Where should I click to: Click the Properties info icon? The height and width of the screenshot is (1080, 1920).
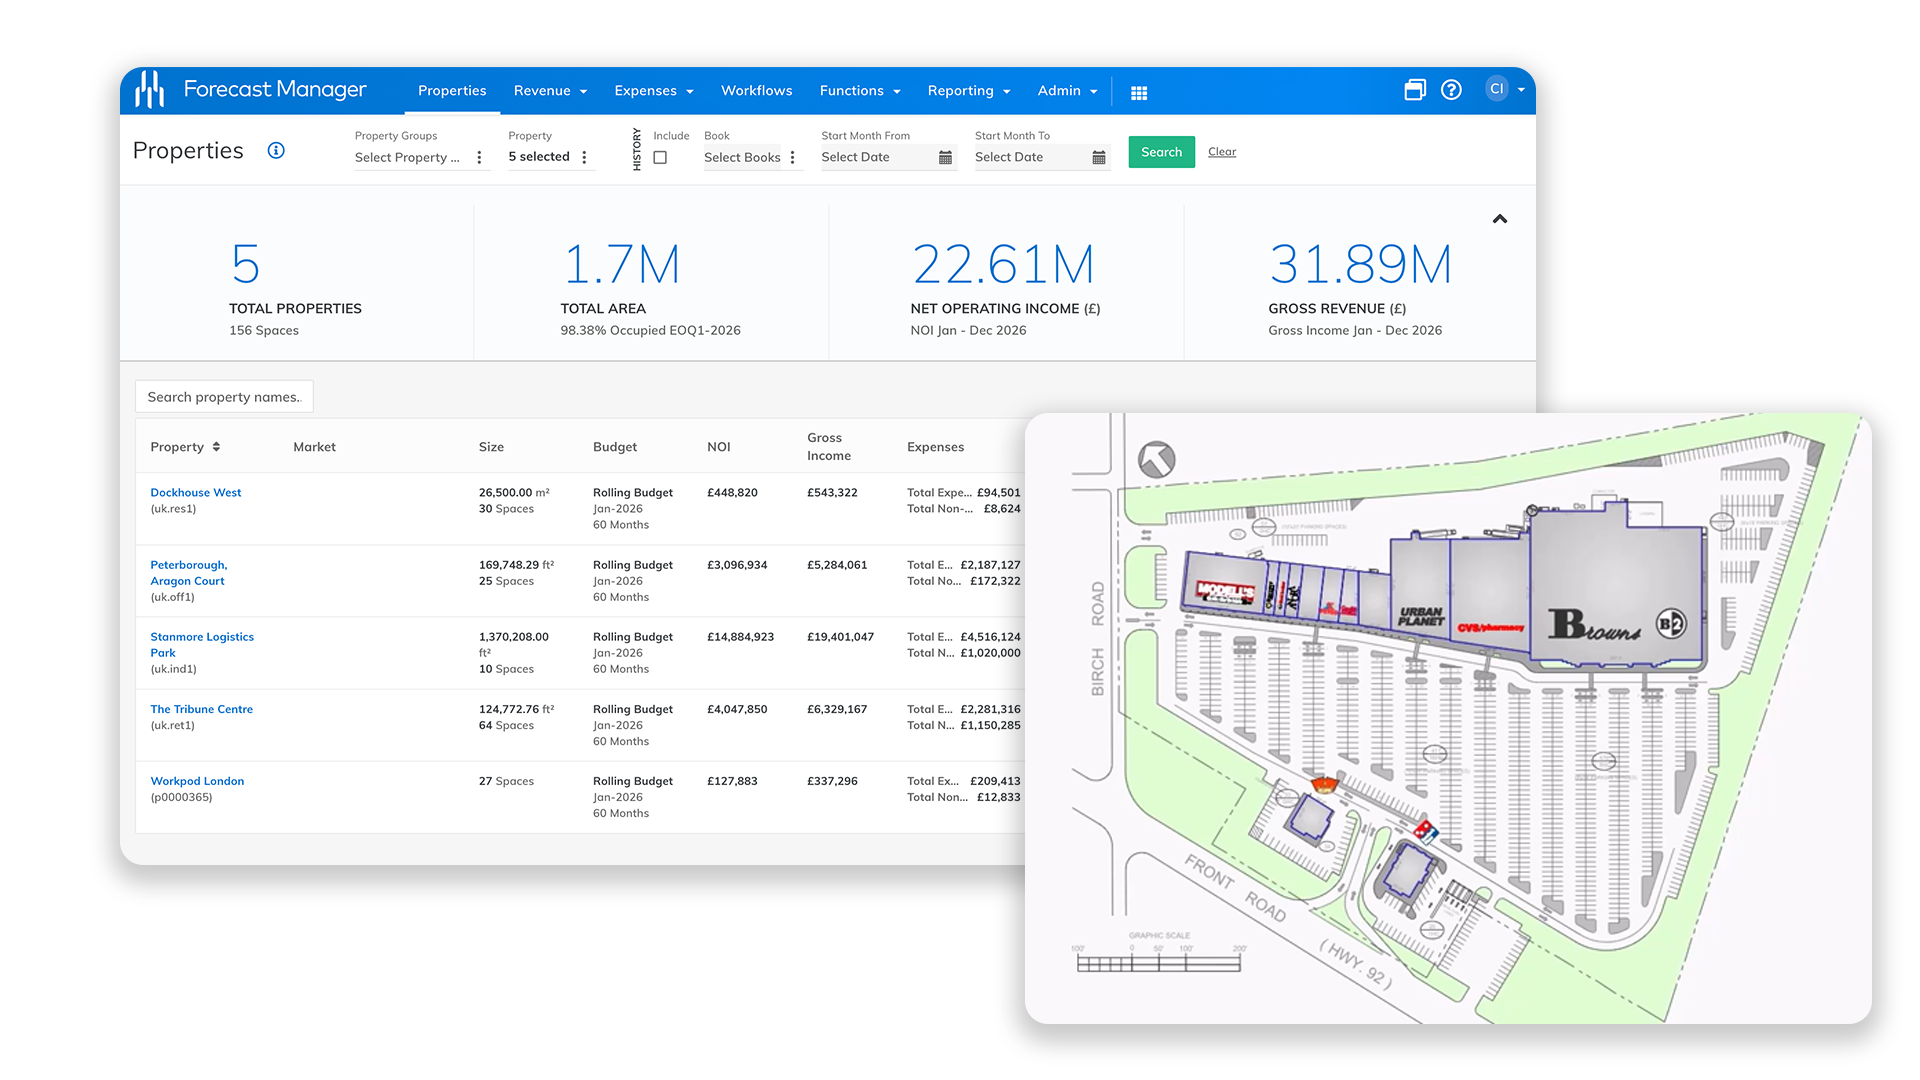[x=276, y=150]
